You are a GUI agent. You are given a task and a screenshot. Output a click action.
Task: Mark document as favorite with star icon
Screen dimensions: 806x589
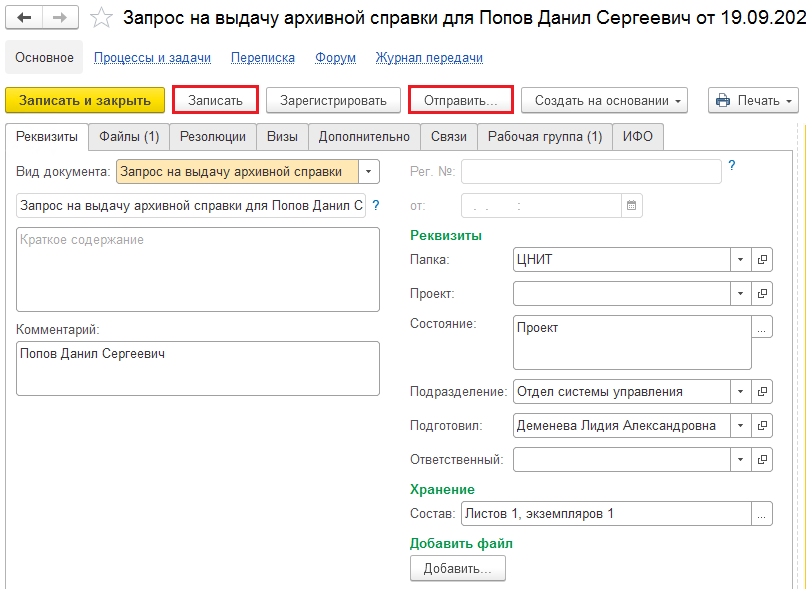click(101, 19)
